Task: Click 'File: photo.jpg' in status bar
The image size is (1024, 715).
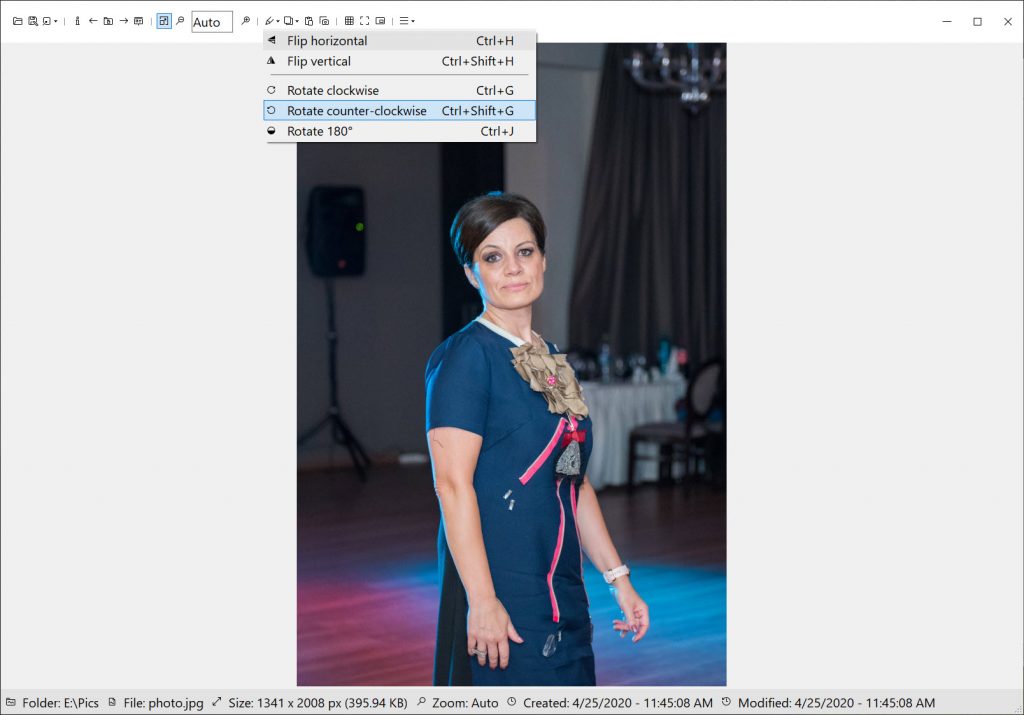Action: (163, 703)
